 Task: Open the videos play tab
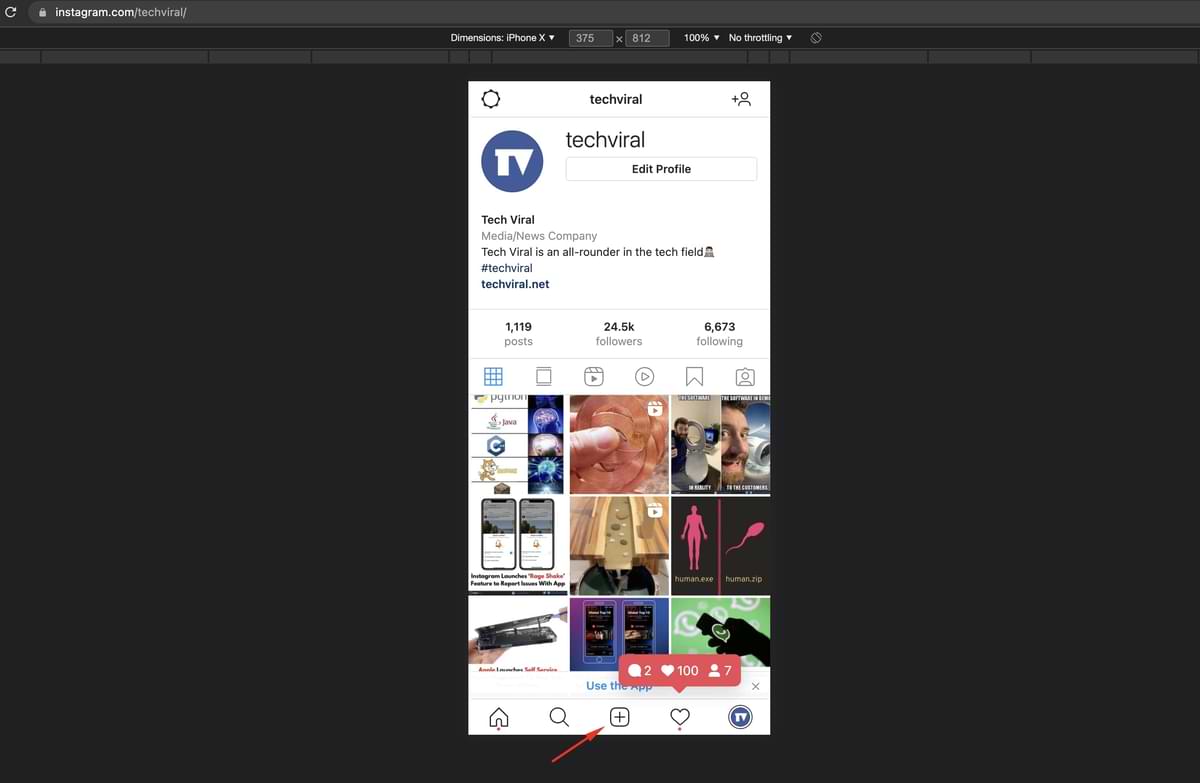point(644,377)
